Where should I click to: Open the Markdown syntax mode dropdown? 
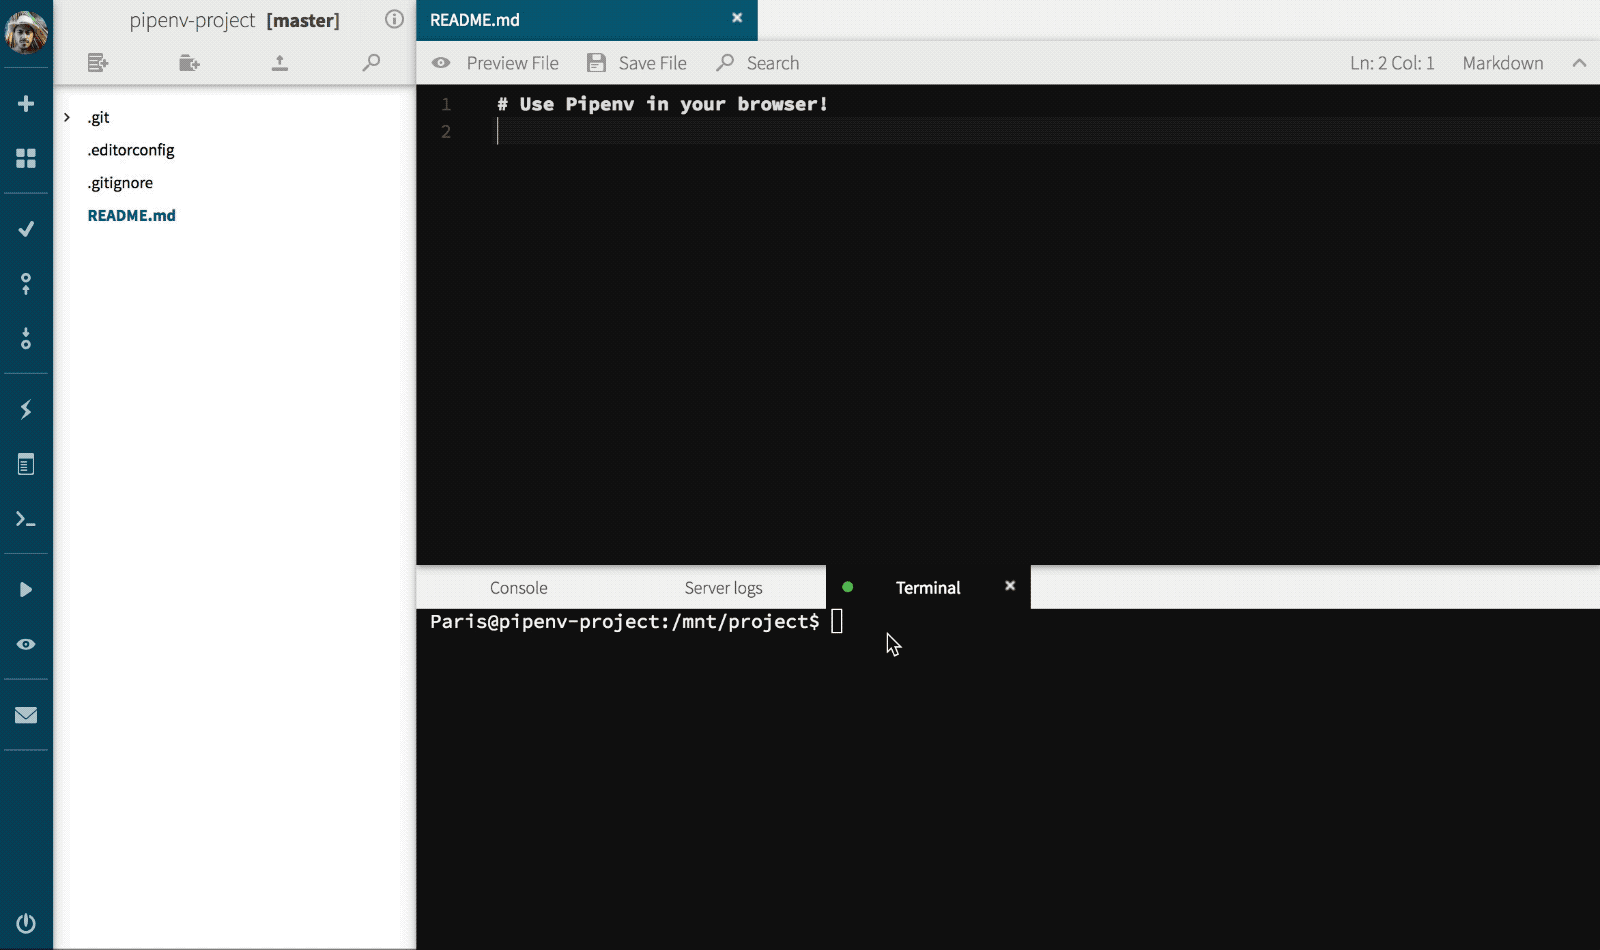pos(1502,62)
